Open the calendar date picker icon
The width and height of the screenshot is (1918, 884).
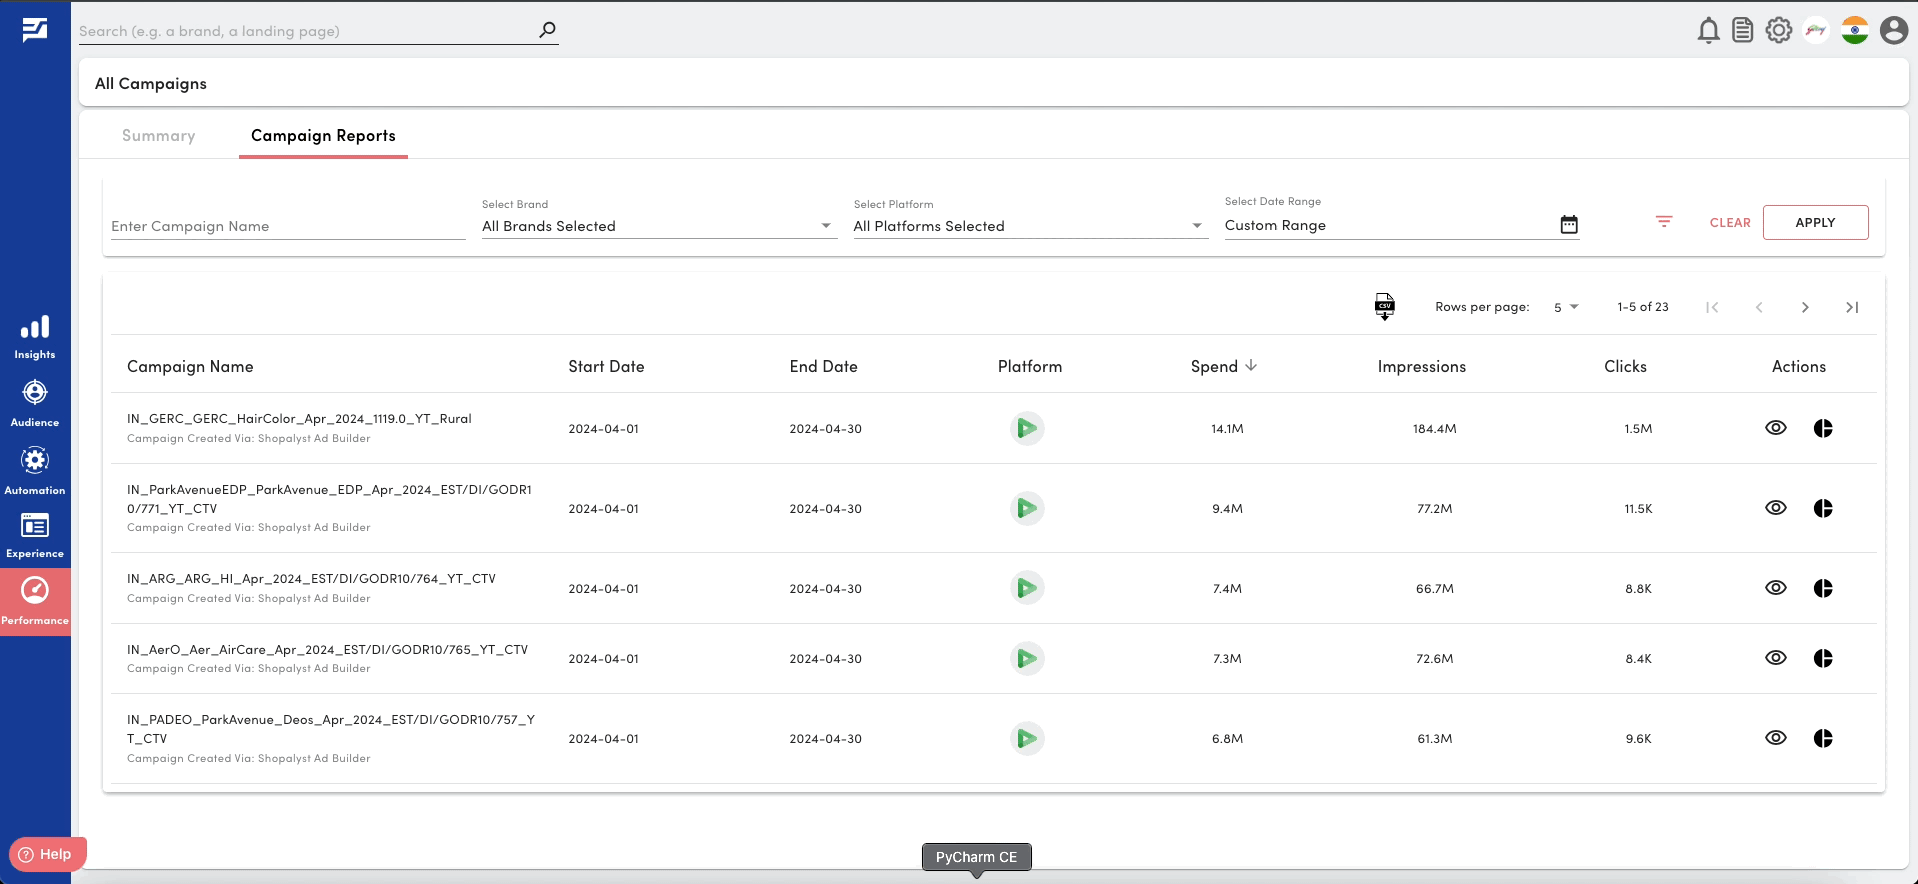tap(1569, 225)
